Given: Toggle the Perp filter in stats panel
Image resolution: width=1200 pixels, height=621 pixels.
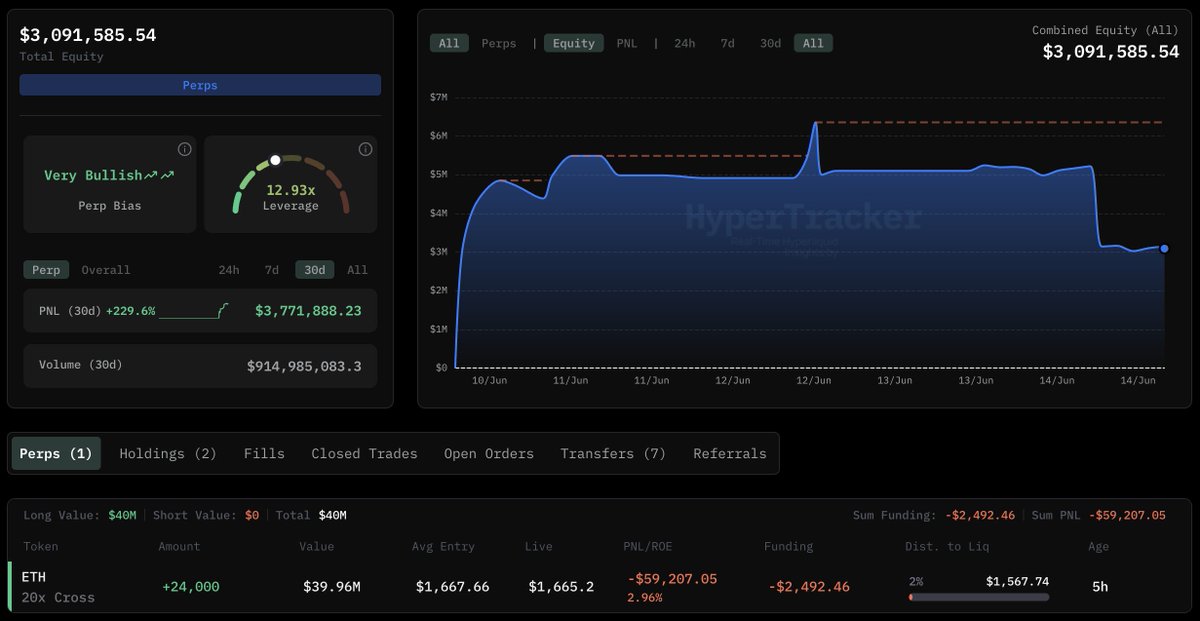Looking at the screenshot, I should (46, 270).
